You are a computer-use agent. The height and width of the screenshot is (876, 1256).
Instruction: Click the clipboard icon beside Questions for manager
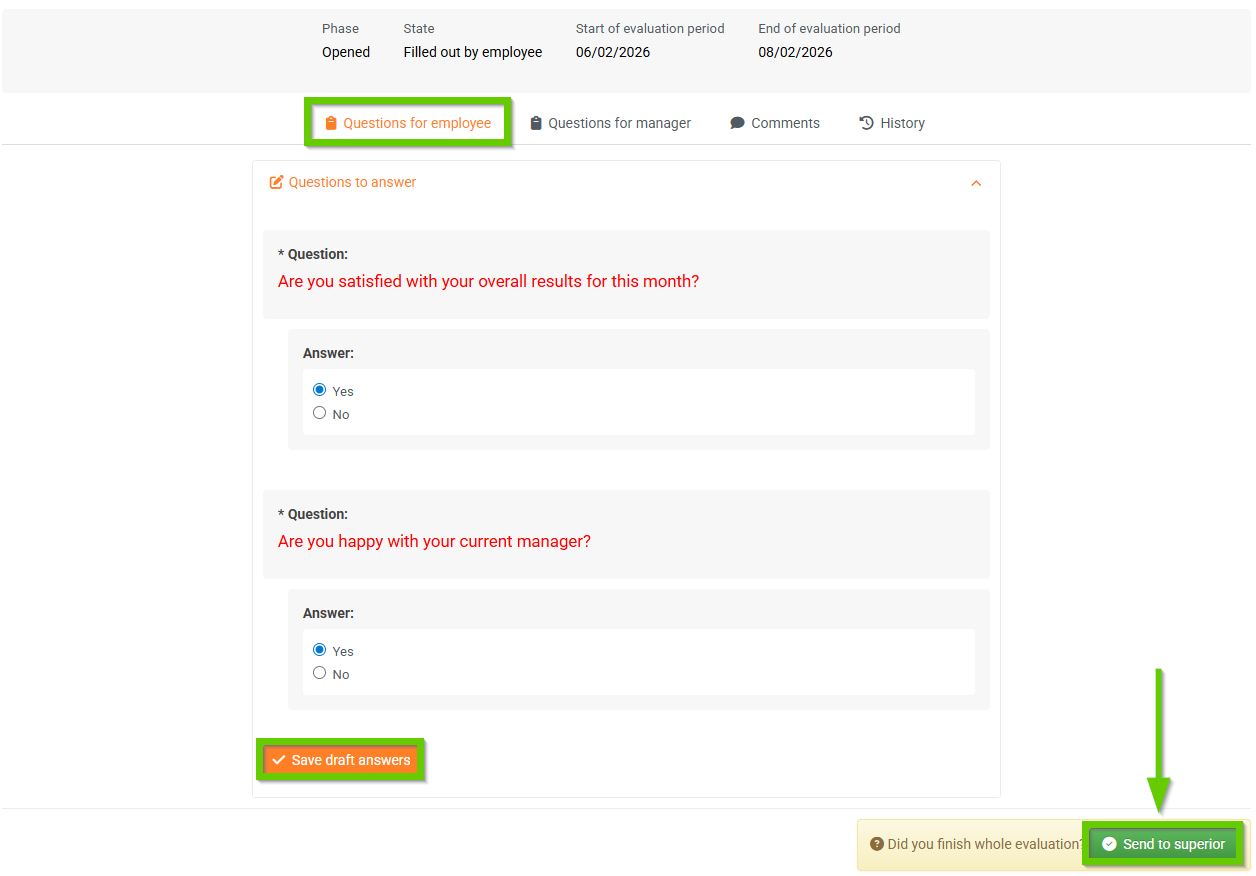[x=536, y=123]
